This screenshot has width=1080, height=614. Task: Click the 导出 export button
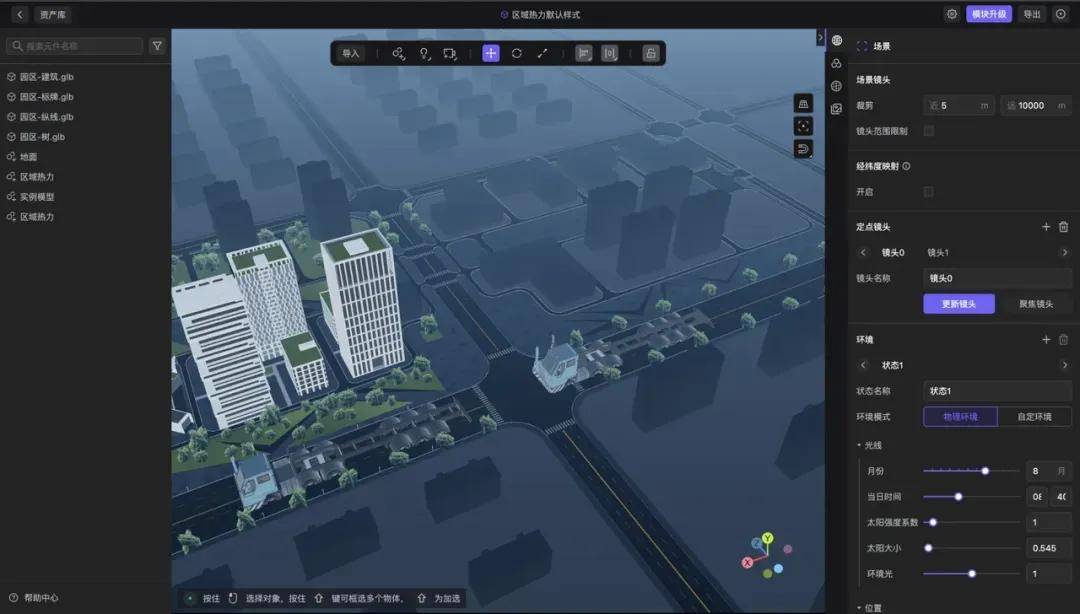tap(1032, 14)
